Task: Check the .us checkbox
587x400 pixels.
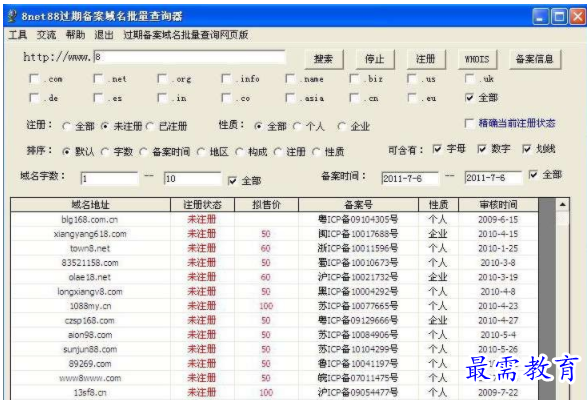Action: click(412, 79)
